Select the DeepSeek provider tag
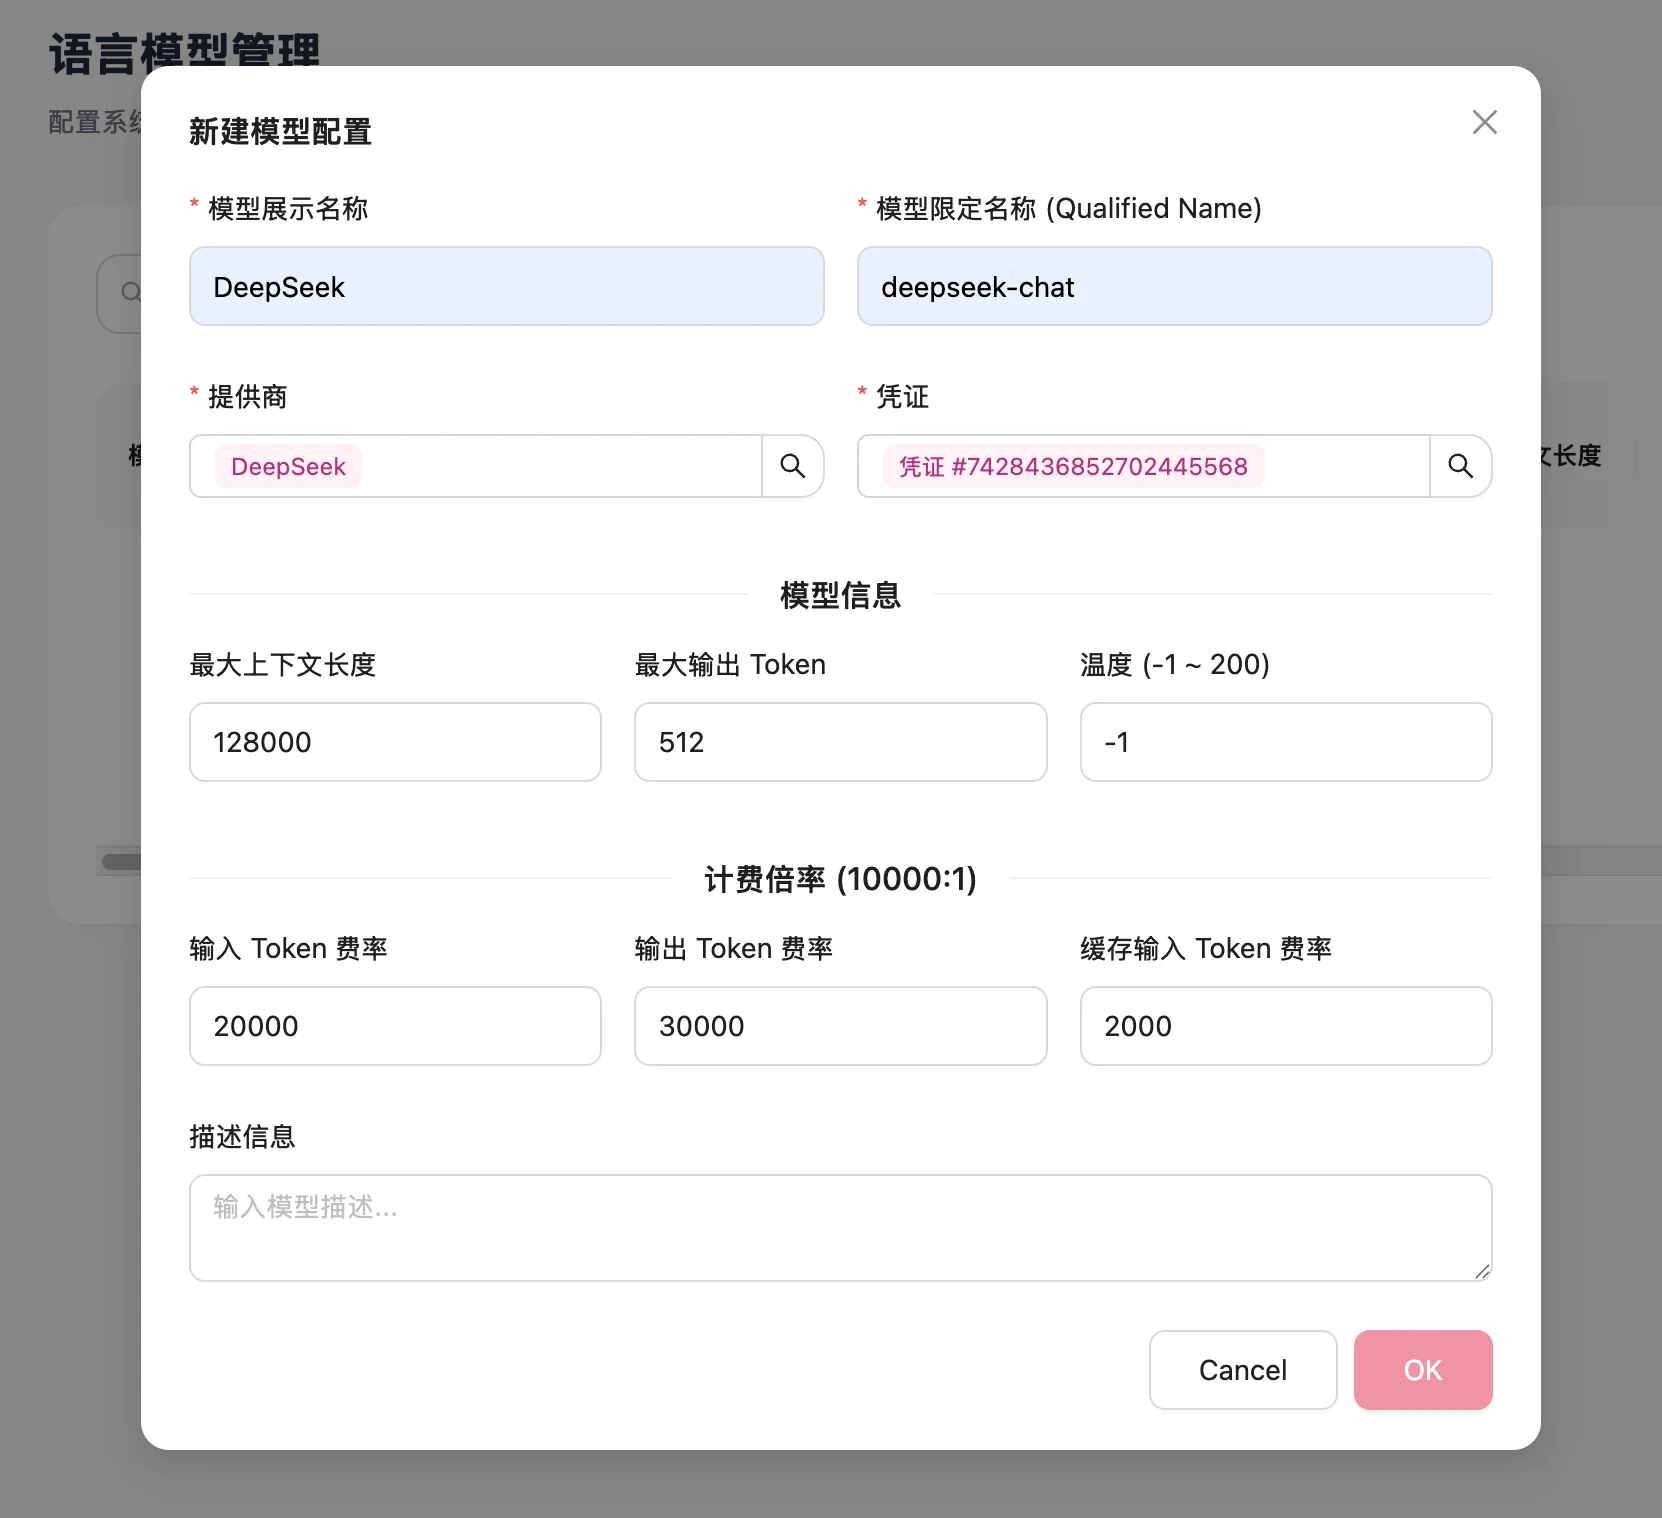Screen dimensions: 1662x1518 (x=288, y=467)
